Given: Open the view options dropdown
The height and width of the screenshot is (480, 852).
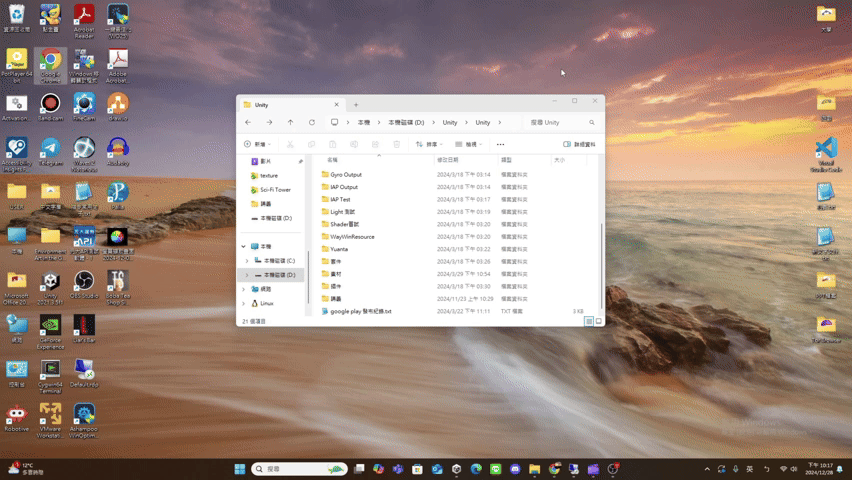Looking at the screenshot, I should 468,144.
